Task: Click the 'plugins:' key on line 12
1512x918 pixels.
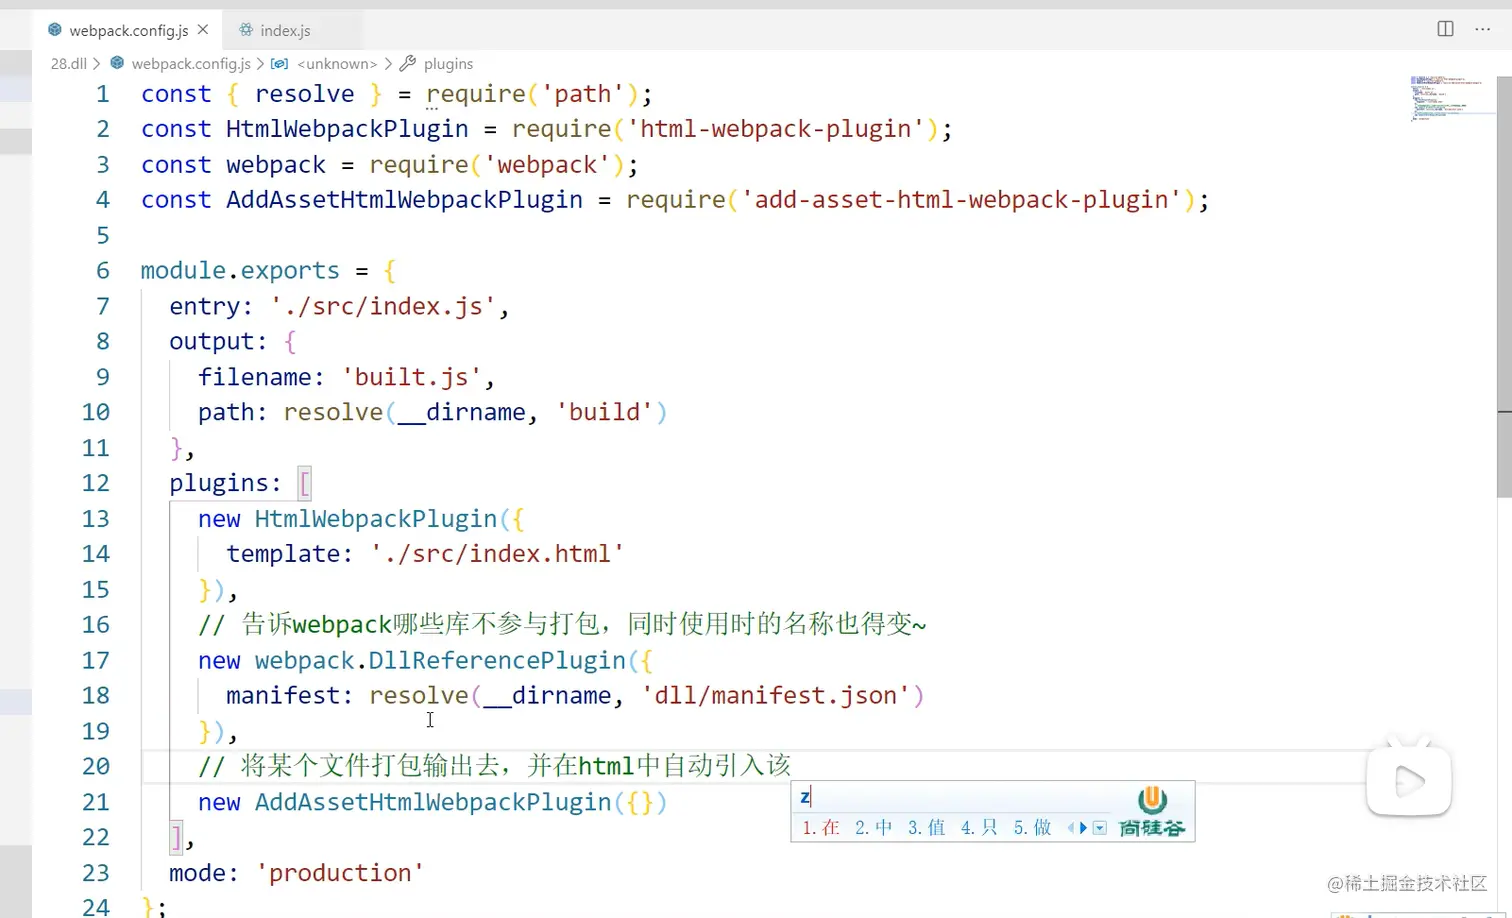Action: (226, 483)
